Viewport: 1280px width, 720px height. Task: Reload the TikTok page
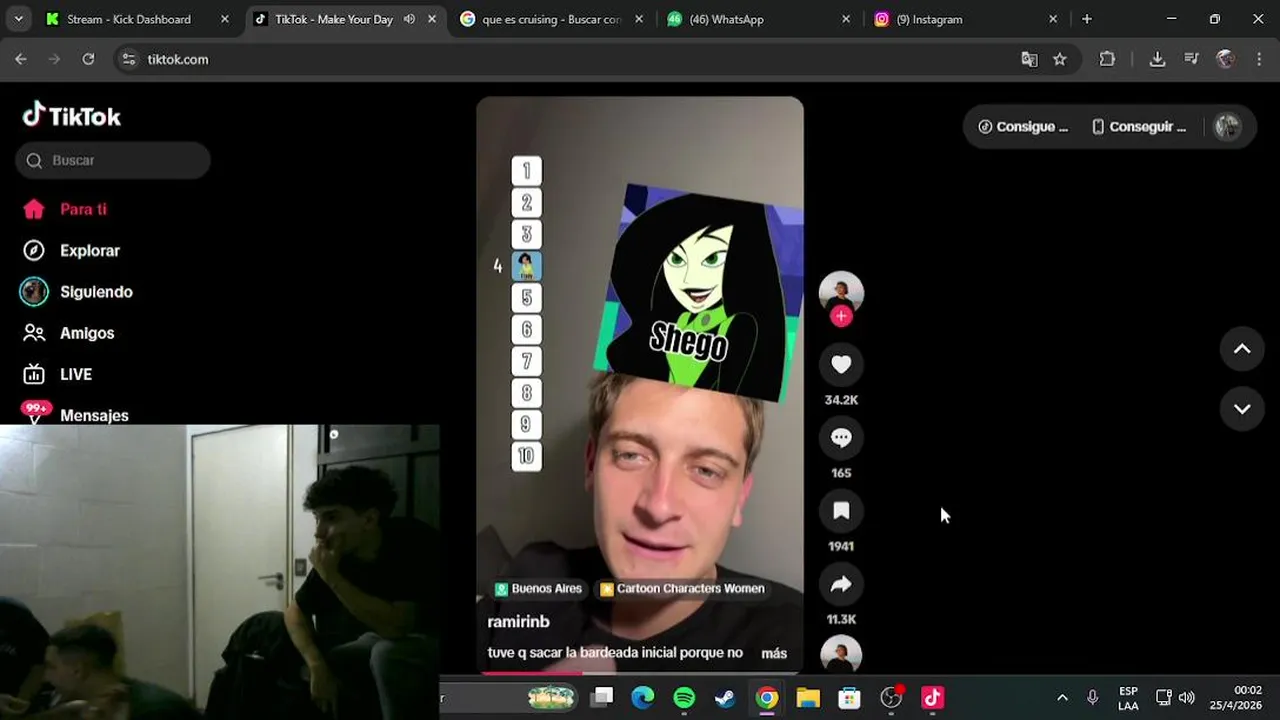[x=88, y=59]
